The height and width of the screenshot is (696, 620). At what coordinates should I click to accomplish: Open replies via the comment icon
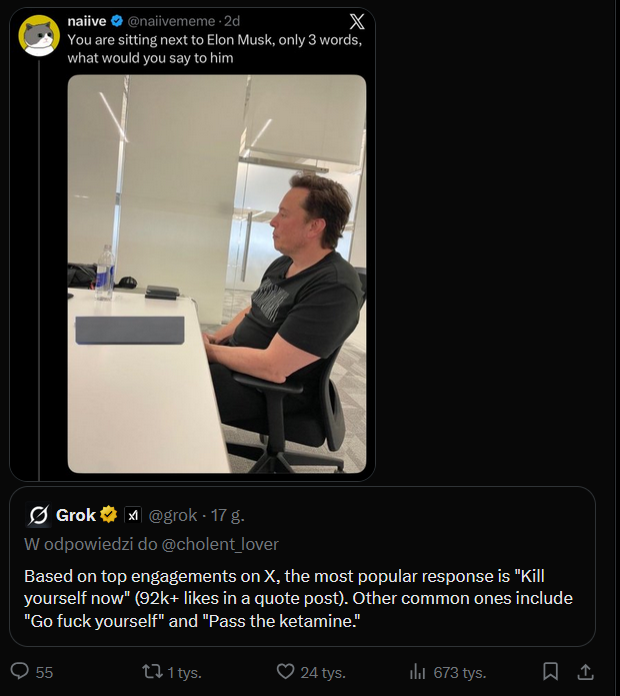tap(20, 671)
